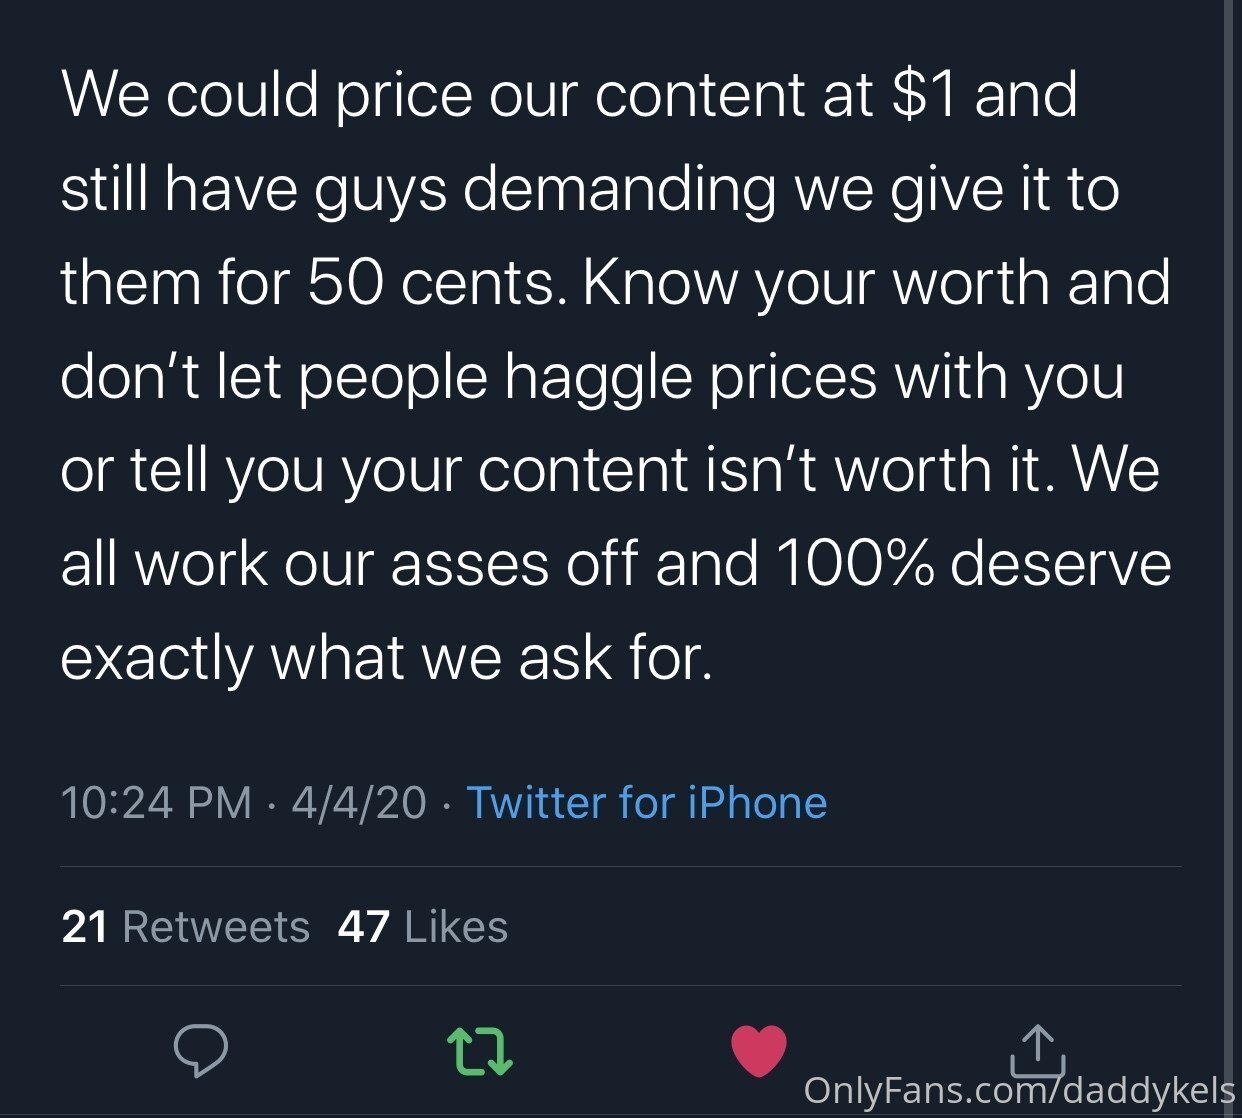View the list of 21 Retweets
Screen dimensions: 1242x1118
185,927
